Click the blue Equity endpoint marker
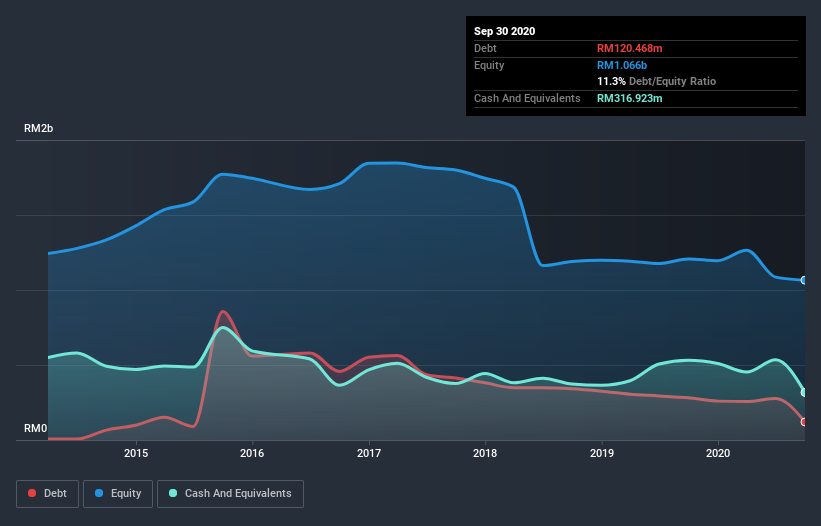 coord(804,281)
